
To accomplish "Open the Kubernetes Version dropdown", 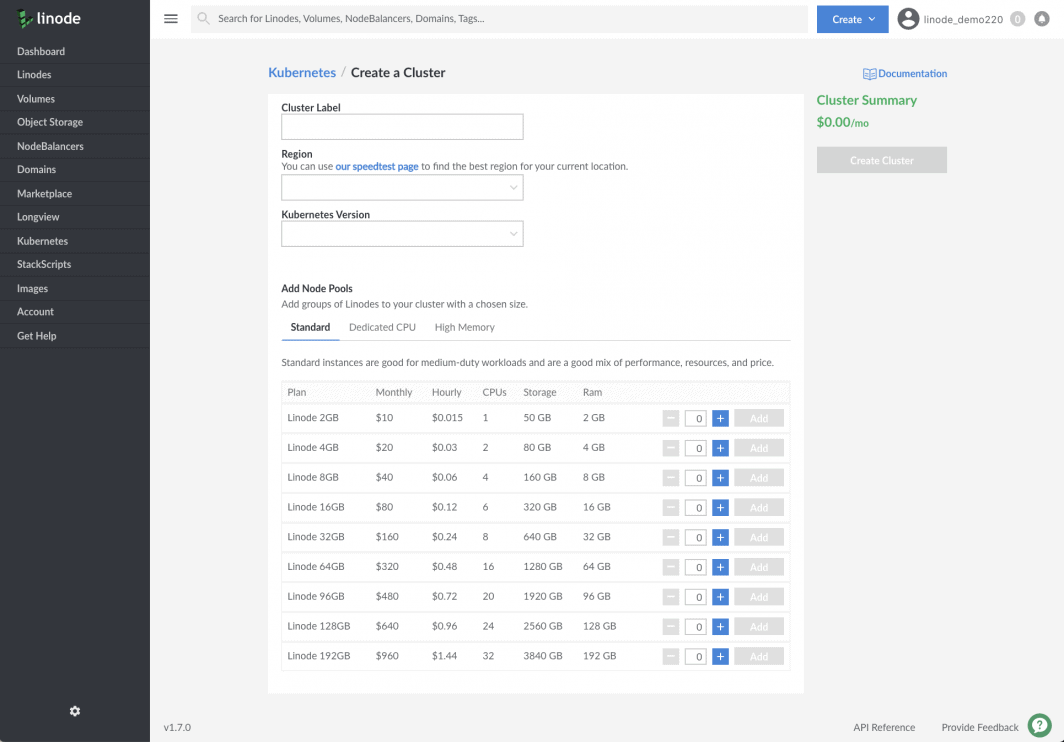I will point(402,234).
